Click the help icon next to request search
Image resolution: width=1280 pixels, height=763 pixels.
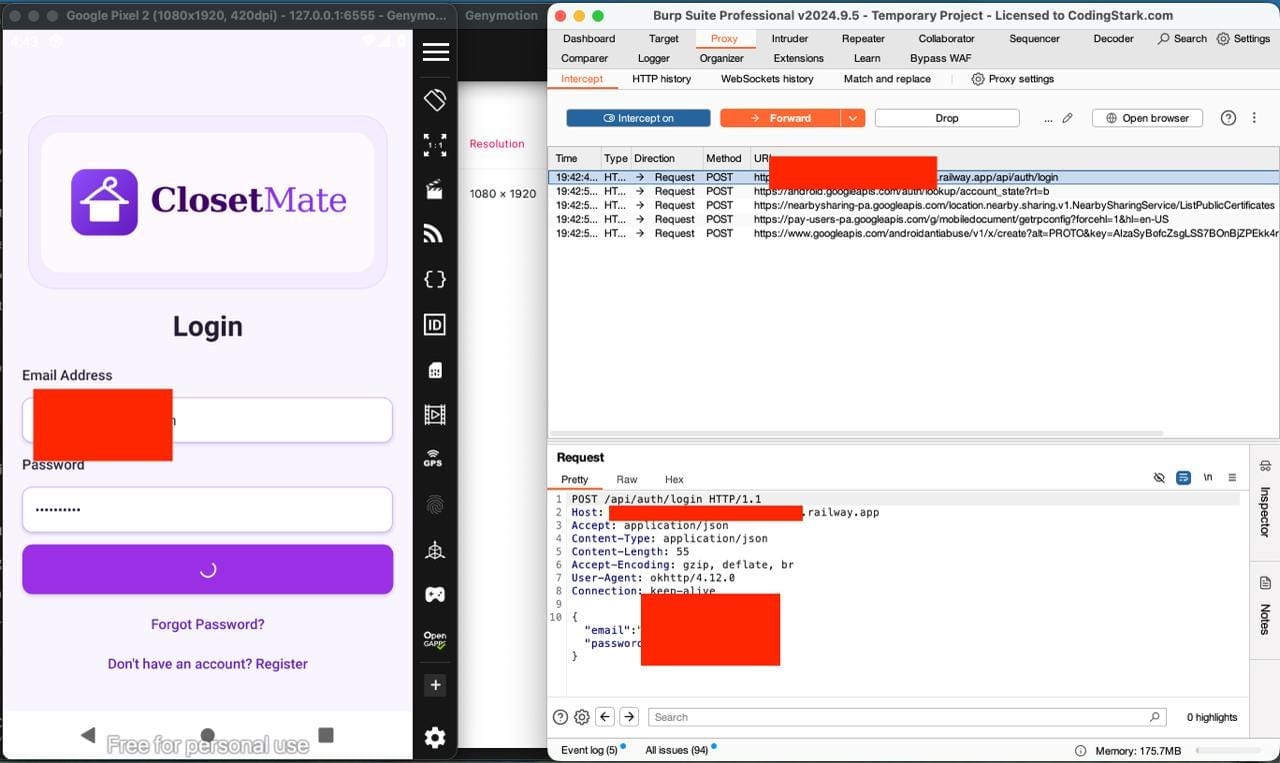[560, 717]
